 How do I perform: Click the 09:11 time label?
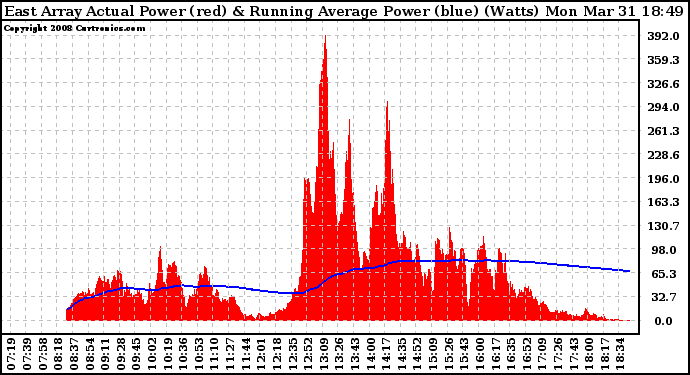(x=105, y=354)
